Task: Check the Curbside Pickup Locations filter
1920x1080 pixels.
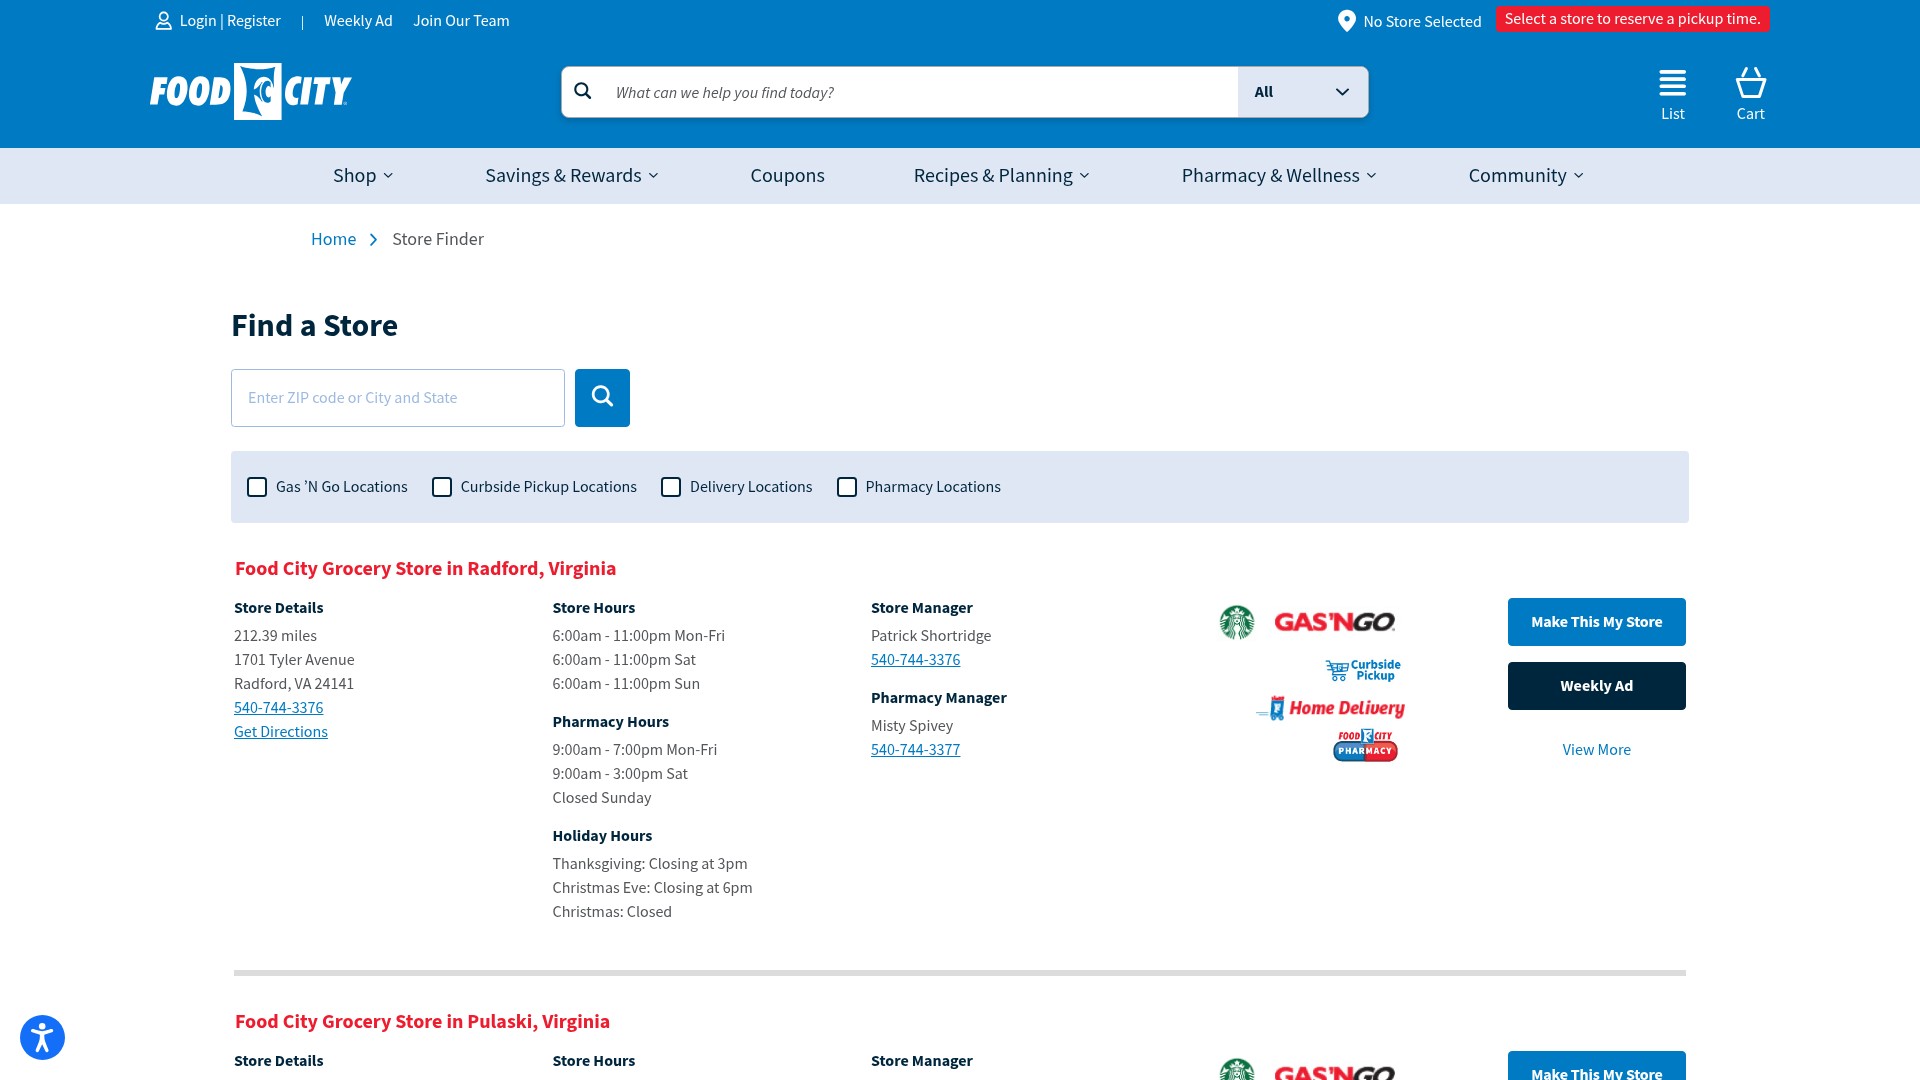Action: [442, 487]
